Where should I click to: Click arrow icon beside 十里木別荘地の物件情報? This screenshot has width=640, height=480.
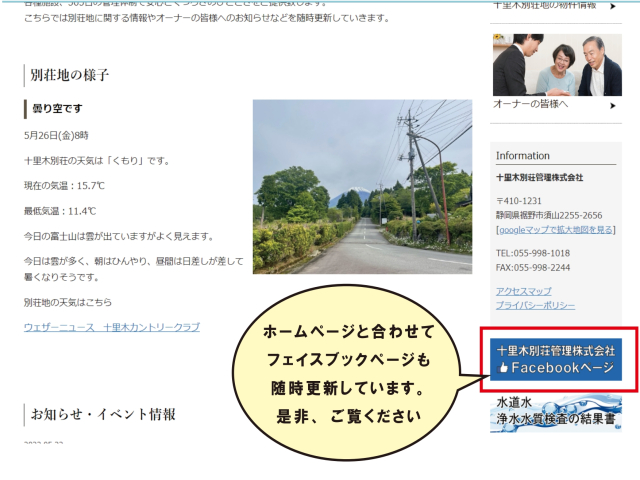[612, 5]
